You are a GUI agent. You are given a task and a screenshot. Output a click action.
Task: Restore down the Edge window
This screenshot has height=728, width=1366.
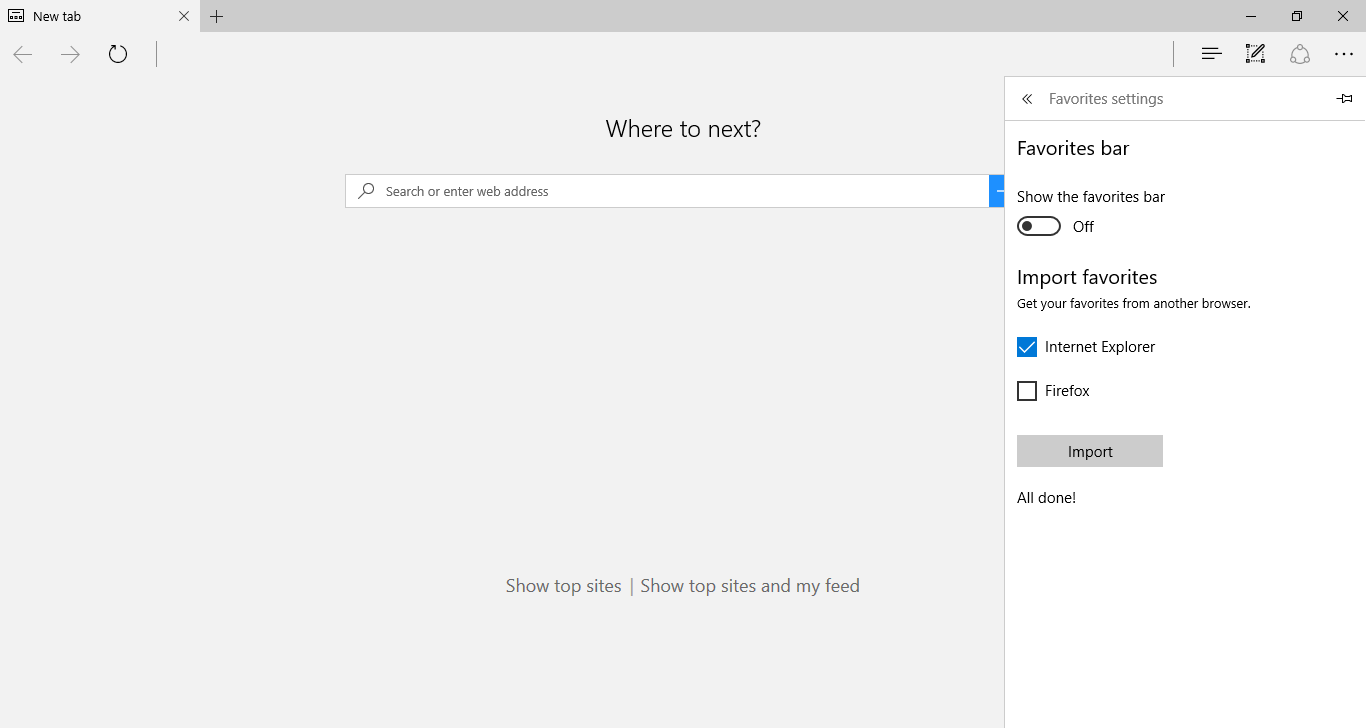[1297, 16]
